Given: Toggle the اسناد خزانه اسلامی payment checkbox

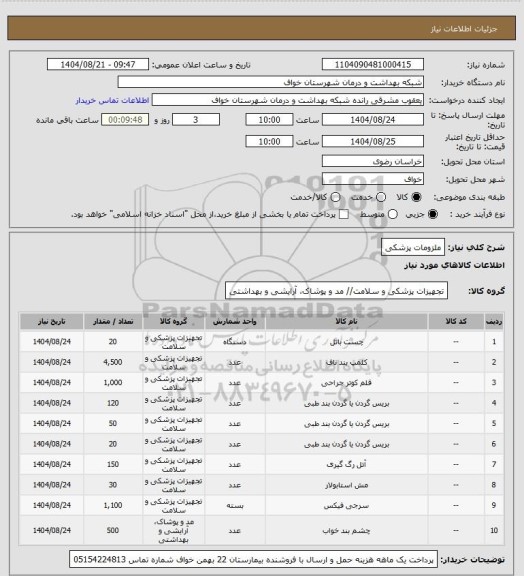Looking at the screenshot, I should coord(344,214).
